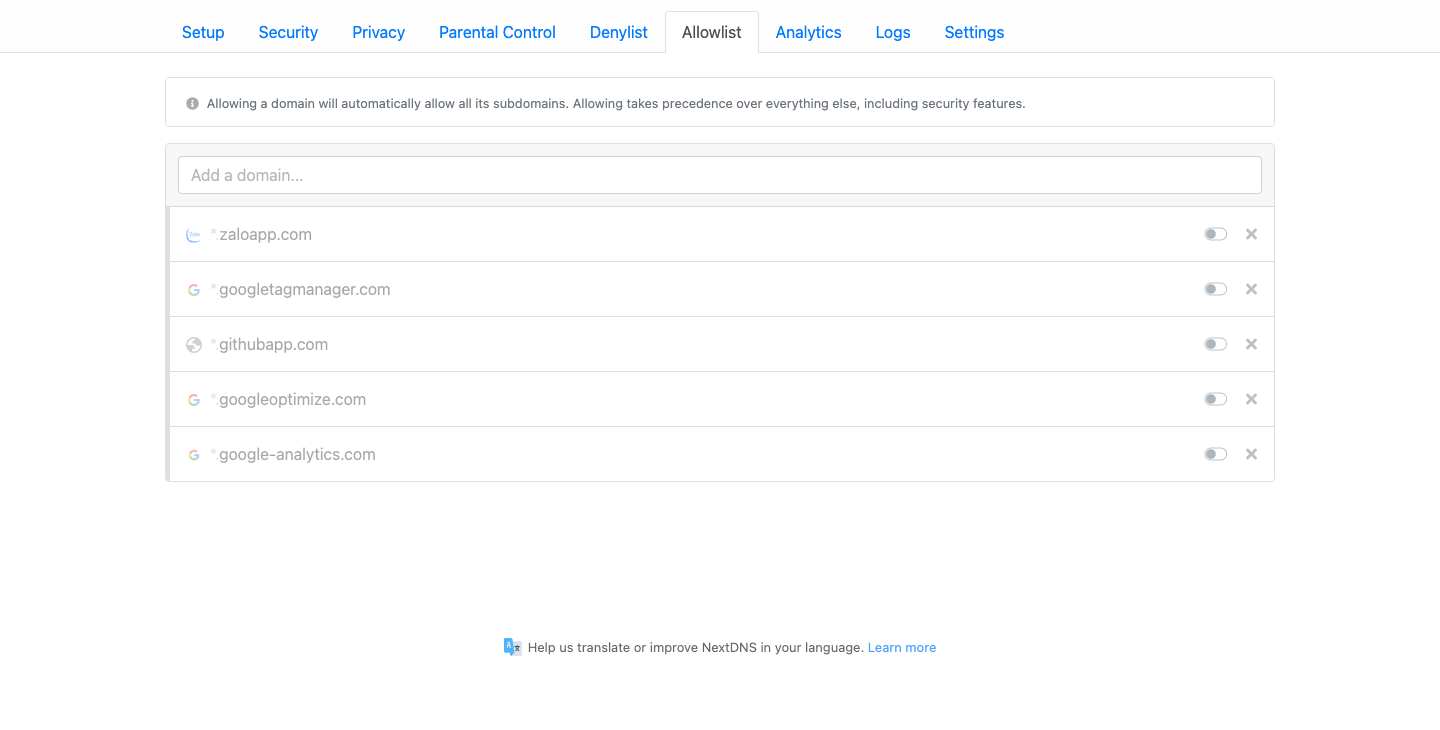Enable the zaloapp.com toggle
The height and width of the screenshot is (730, 1440).
pyautogui.click(x=1215, y=234)
